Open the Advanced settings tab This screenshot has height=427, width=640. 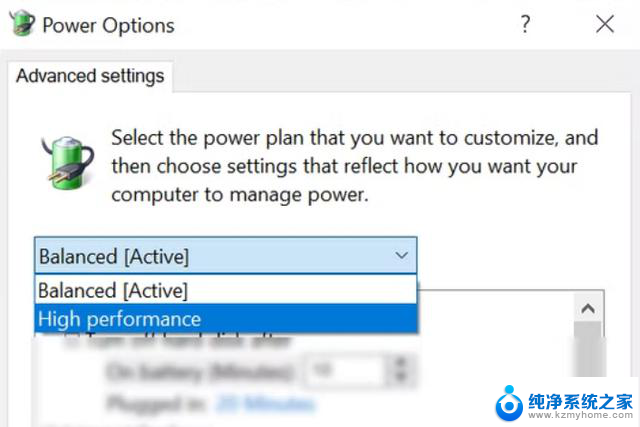(x=90, y=76)
